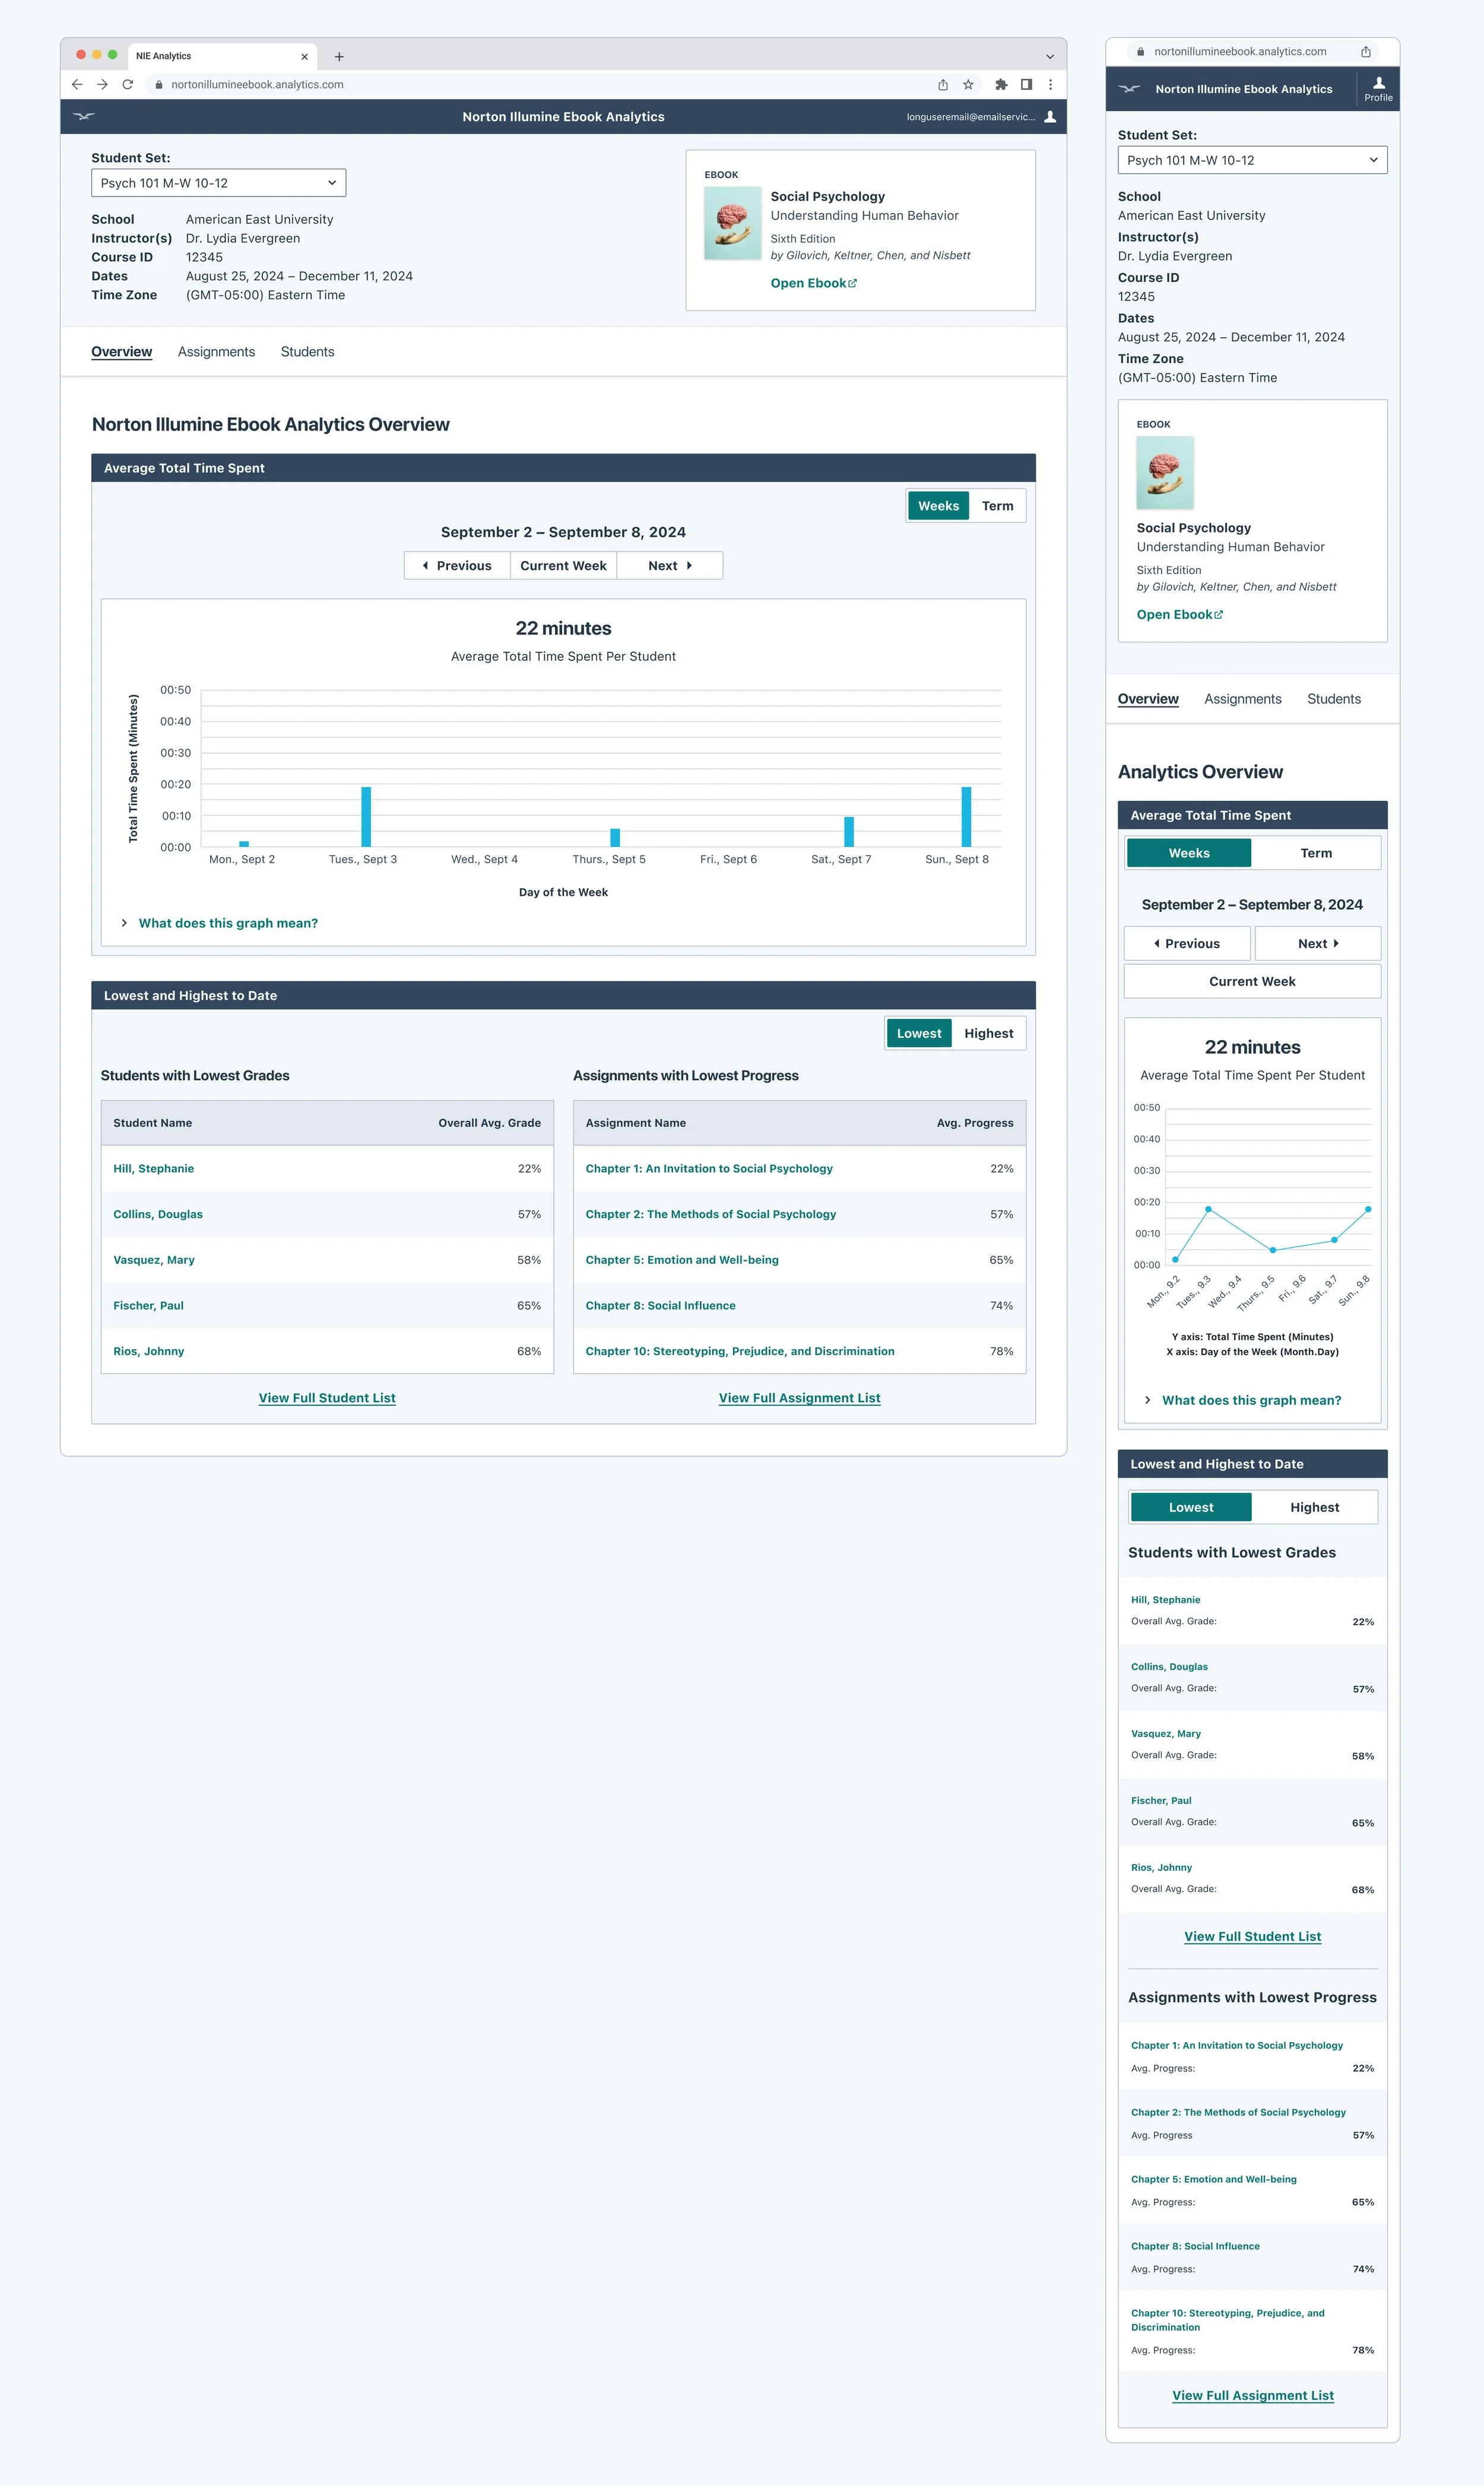Go to the desktop Assignments tab
Image resolution: width=1484 pixels, height=2485 pixels.
click(x=216, y=352)
